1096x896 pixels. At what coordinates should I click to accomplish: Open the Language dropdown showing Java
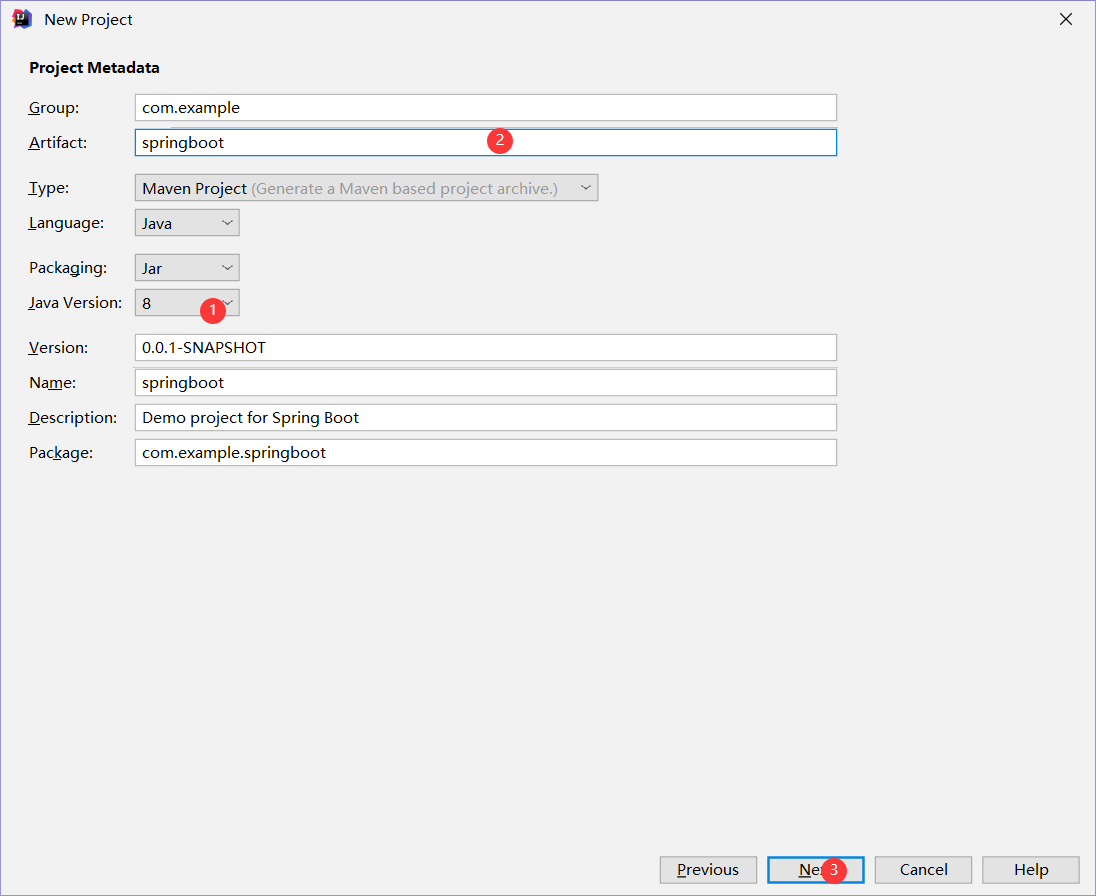[187, 223]
